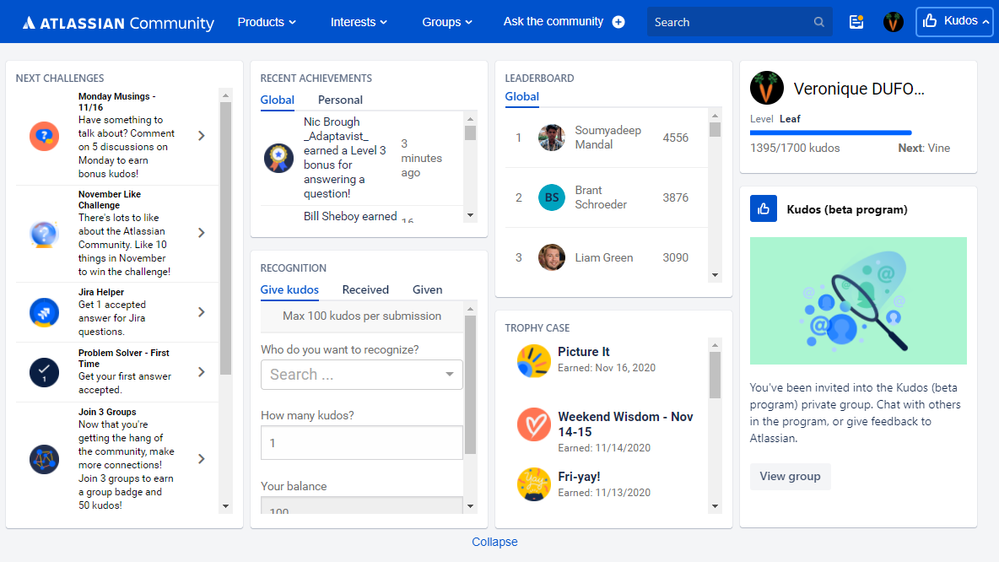This screenshot has width=999, height=562.
Task: Click Veronique DUFO... profile name
Action: 858,89
